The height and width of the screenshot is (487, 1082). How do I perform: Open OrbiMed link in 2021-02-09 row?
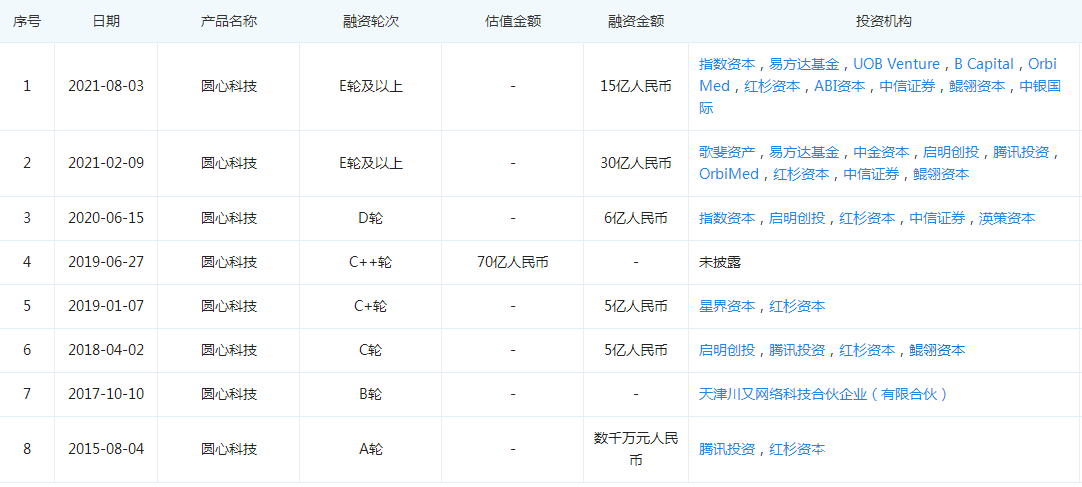(x=729, y=175)
